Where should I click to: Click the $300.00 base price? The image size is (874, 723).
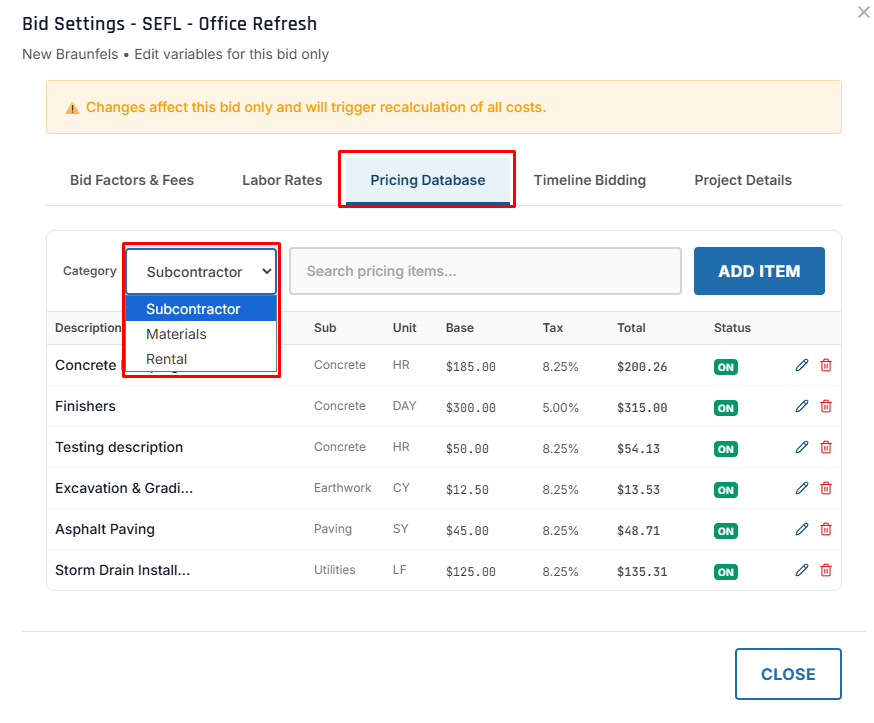point(470,408)
